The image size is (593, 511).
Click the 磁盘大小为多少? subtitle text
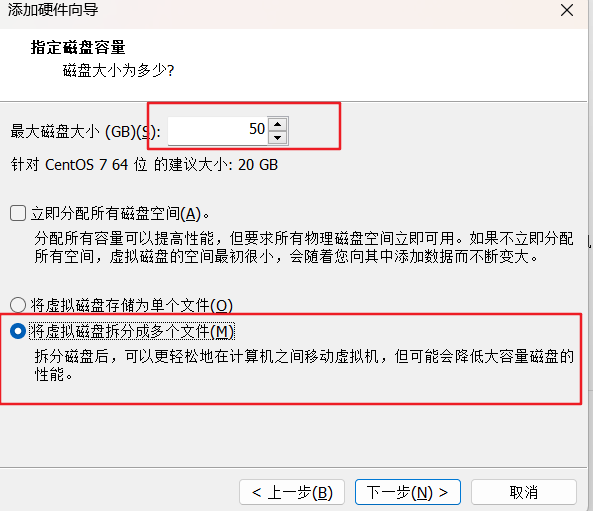click(x=118, y=70)
